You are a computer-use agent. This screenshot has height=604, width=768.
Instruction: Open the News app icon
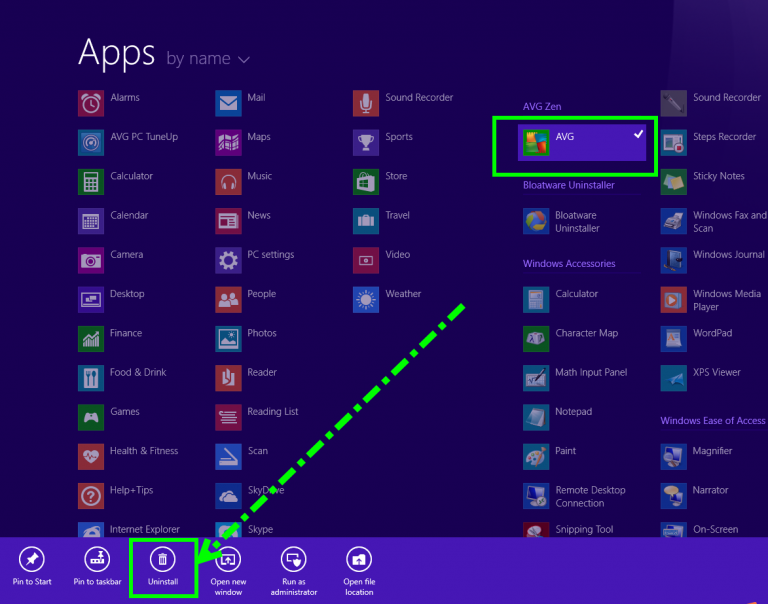pos(228,221)
